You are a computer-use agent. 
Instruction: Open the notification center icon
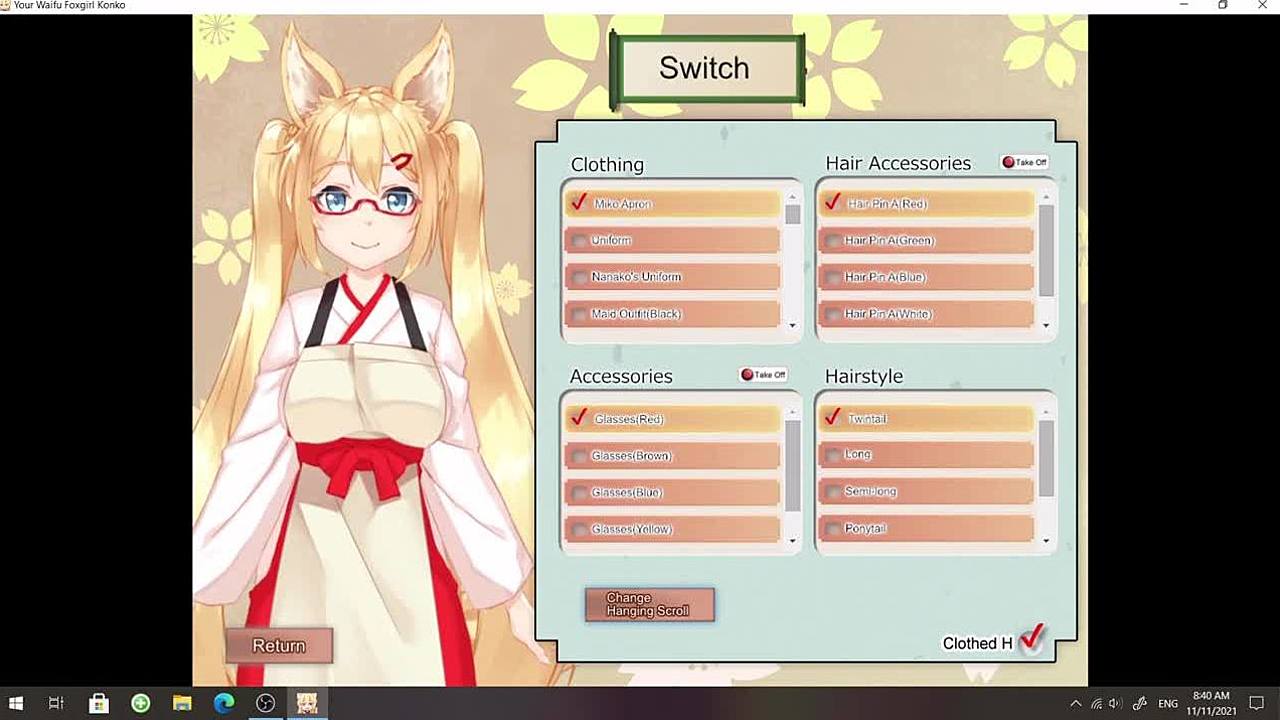1257,704
